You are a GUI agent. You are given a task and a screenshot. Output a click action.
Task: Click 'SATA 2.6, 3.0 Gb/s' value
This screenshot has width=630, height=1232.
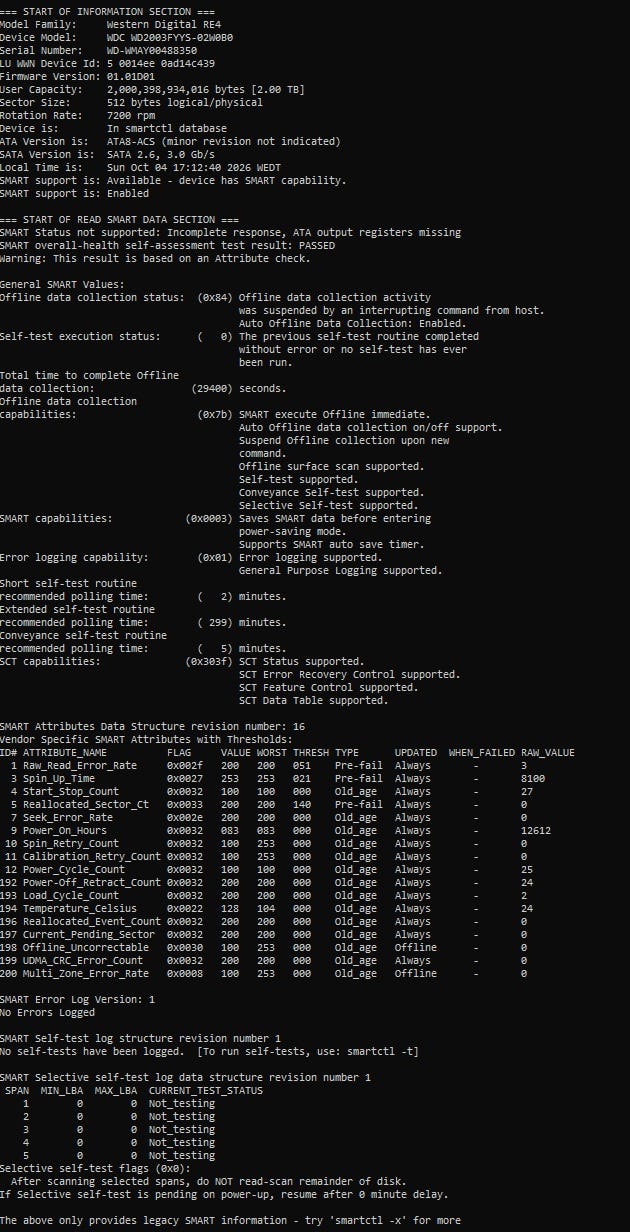[x=160, y=154]
